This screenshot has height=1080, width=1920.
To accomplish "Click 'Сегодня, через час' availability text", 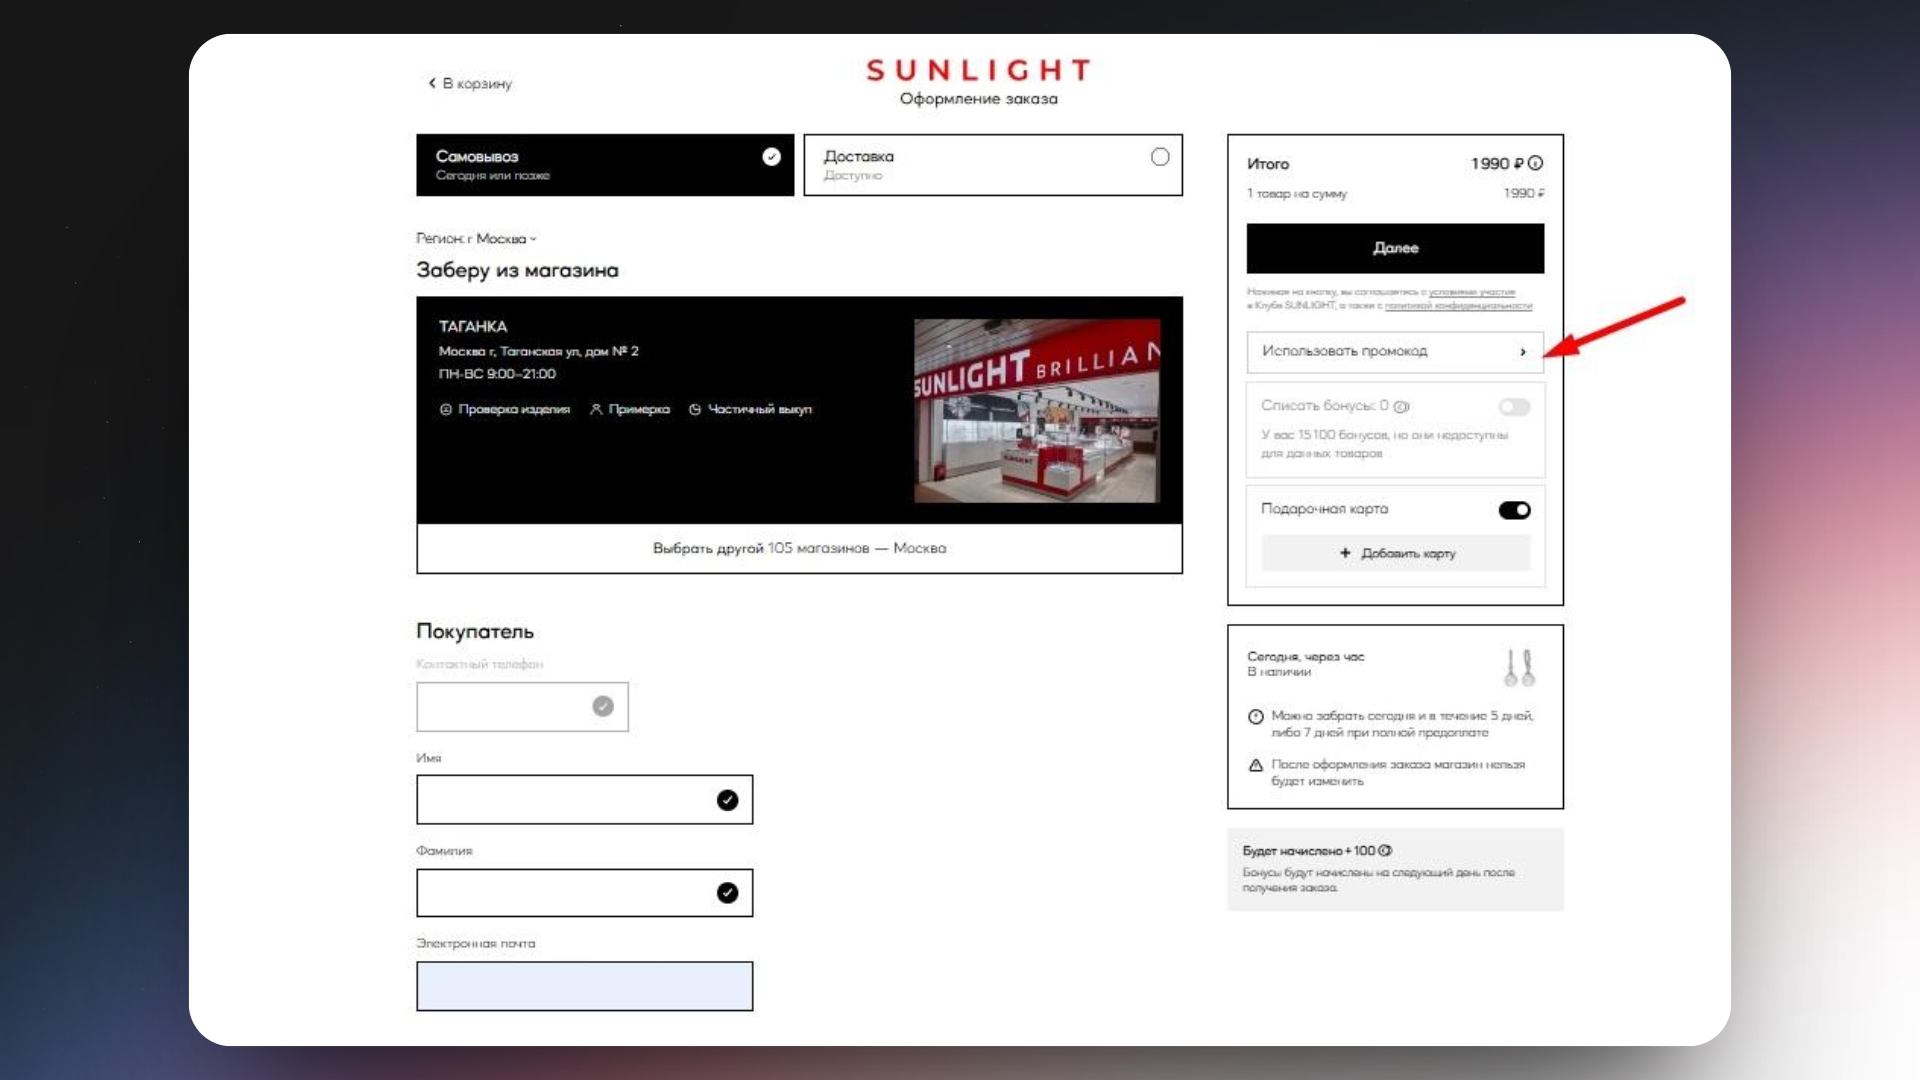I will coord(1305,657).
